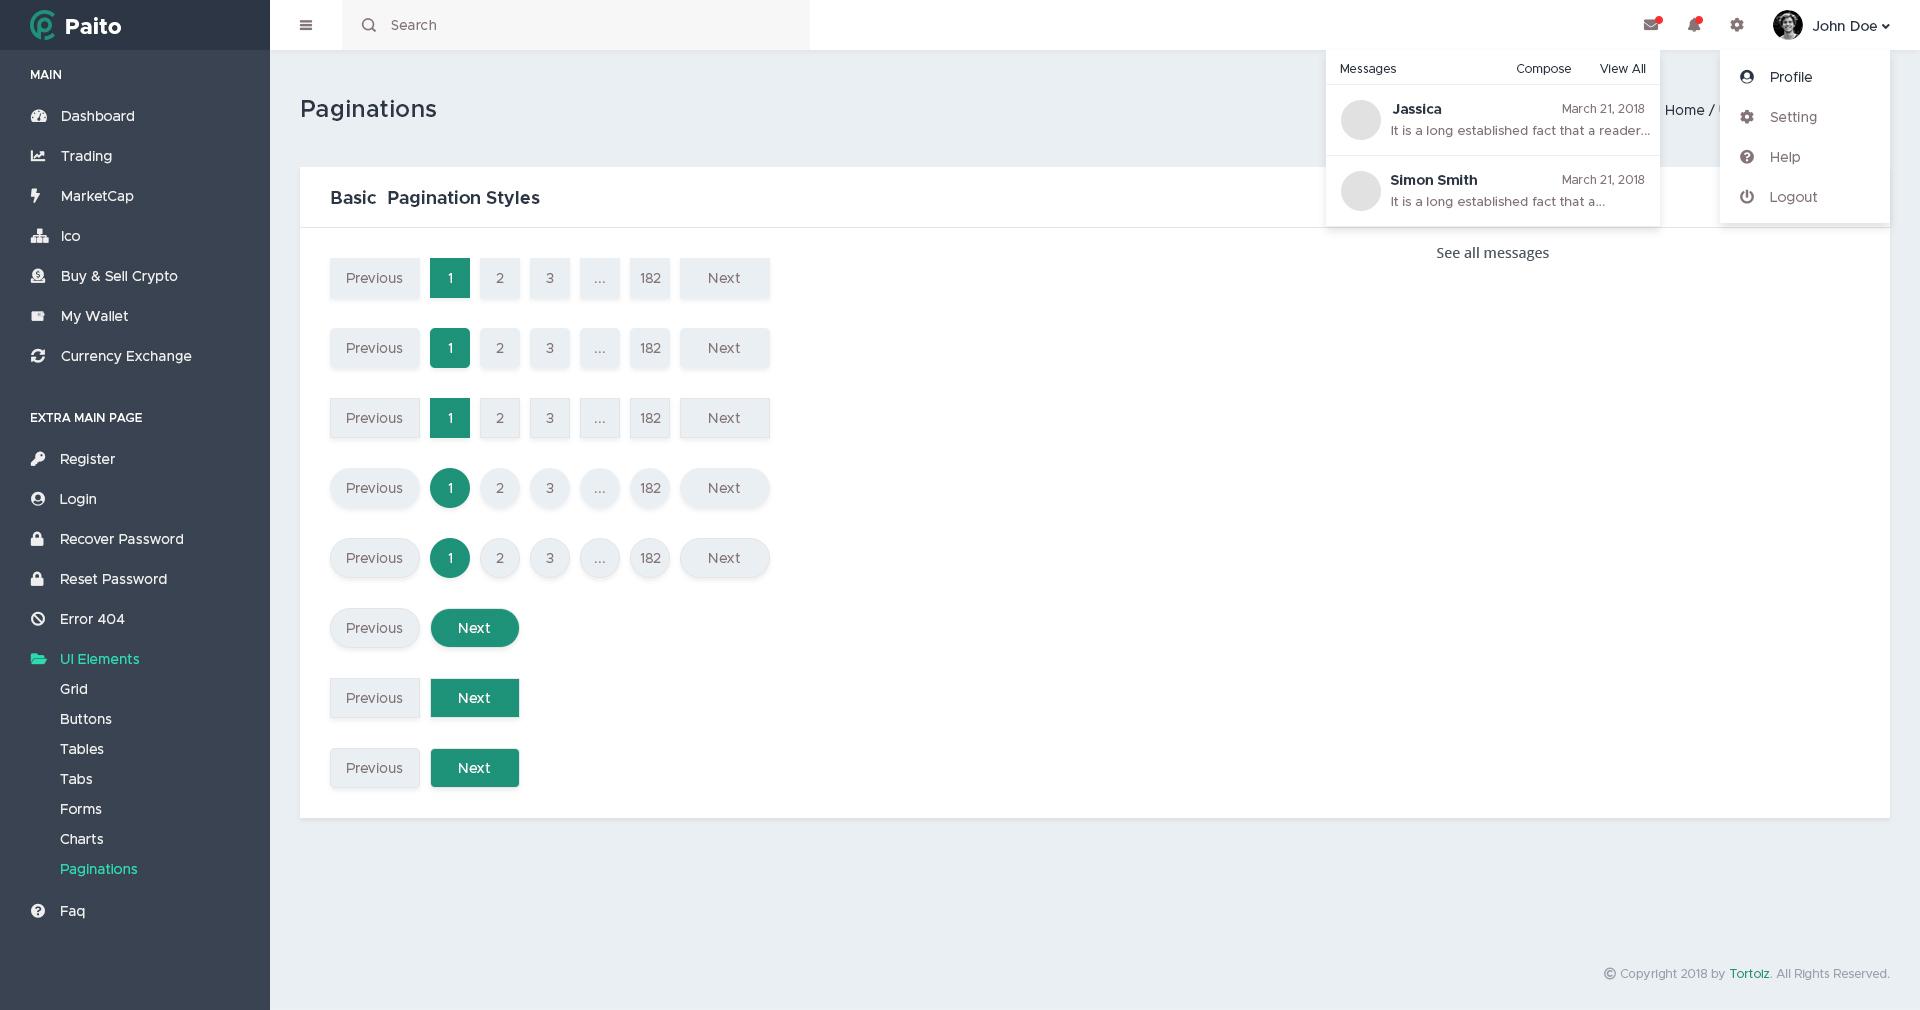1920x1010 pixels.
Task: Click the search magnifier icon
Action: [369, 25]
